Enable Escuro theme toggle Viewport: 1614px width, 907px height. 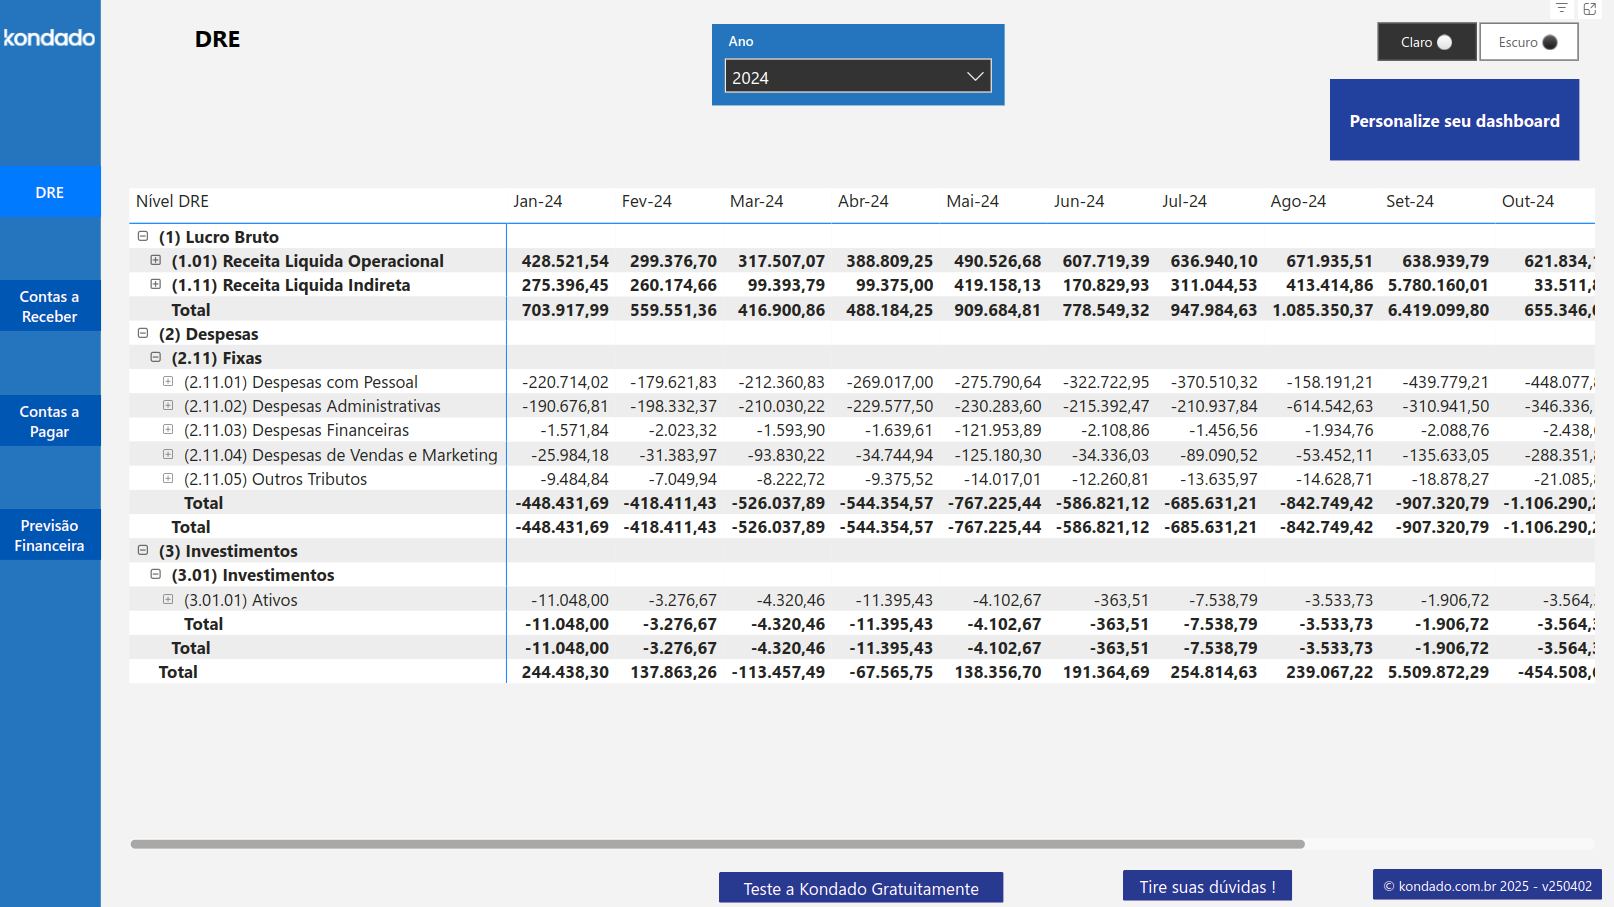click(x=1528, y=42)
